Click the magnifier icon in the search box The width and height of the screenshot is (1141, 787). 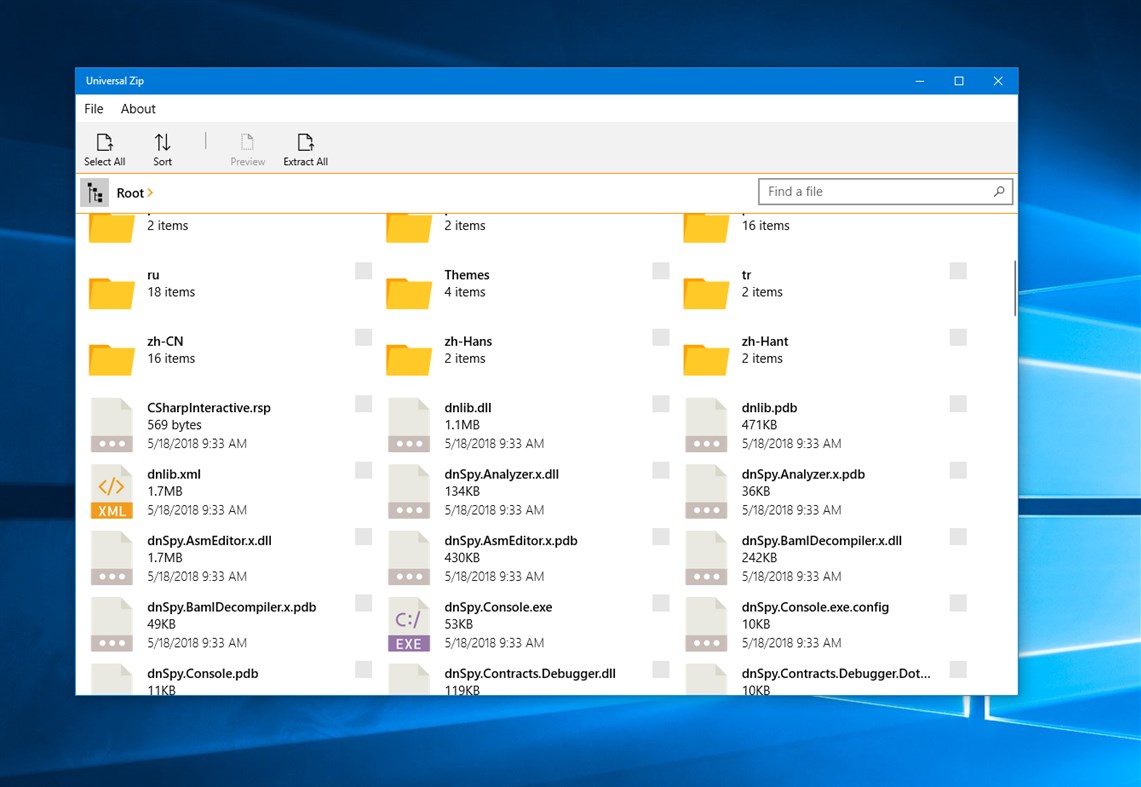(x=998, y=191)
